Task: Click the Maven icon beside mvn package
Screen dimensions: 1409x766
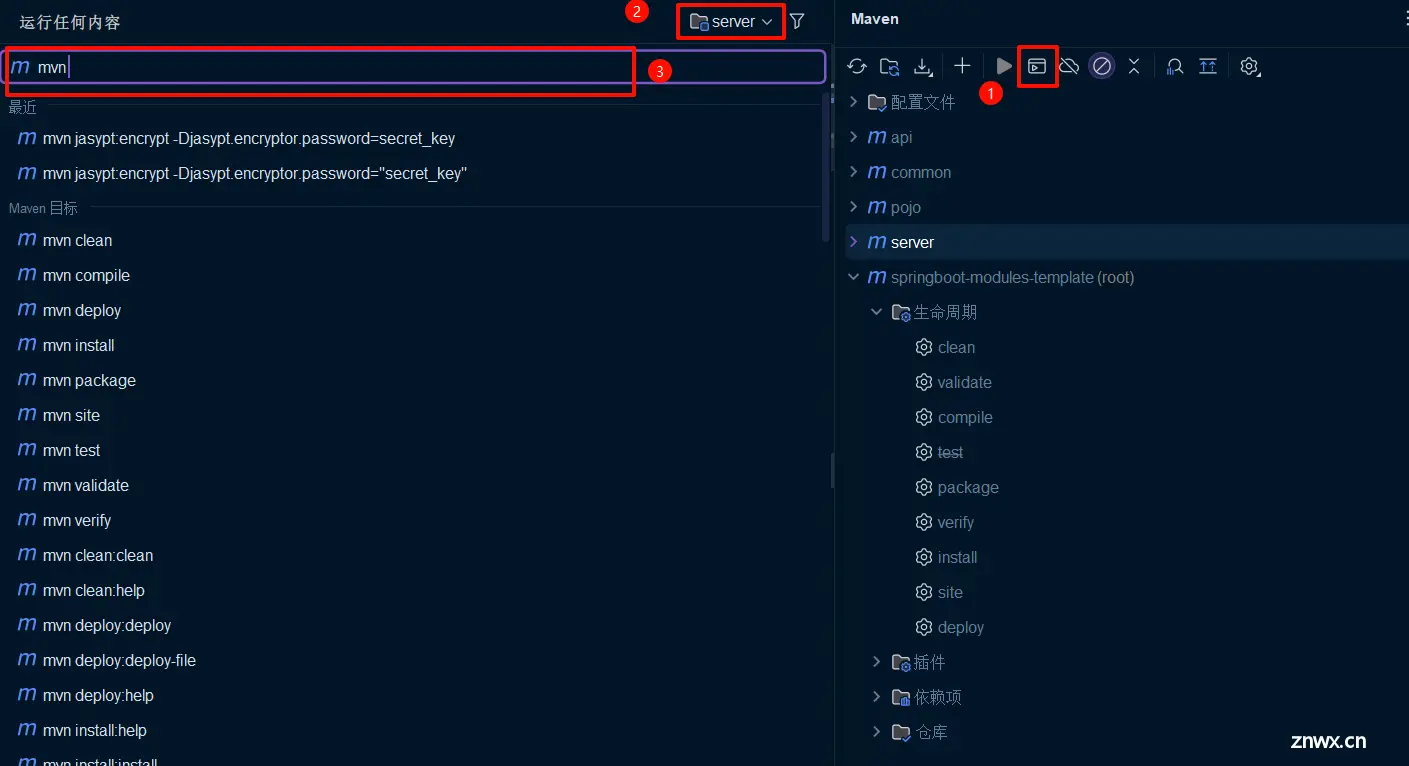Action: [27, 380]
